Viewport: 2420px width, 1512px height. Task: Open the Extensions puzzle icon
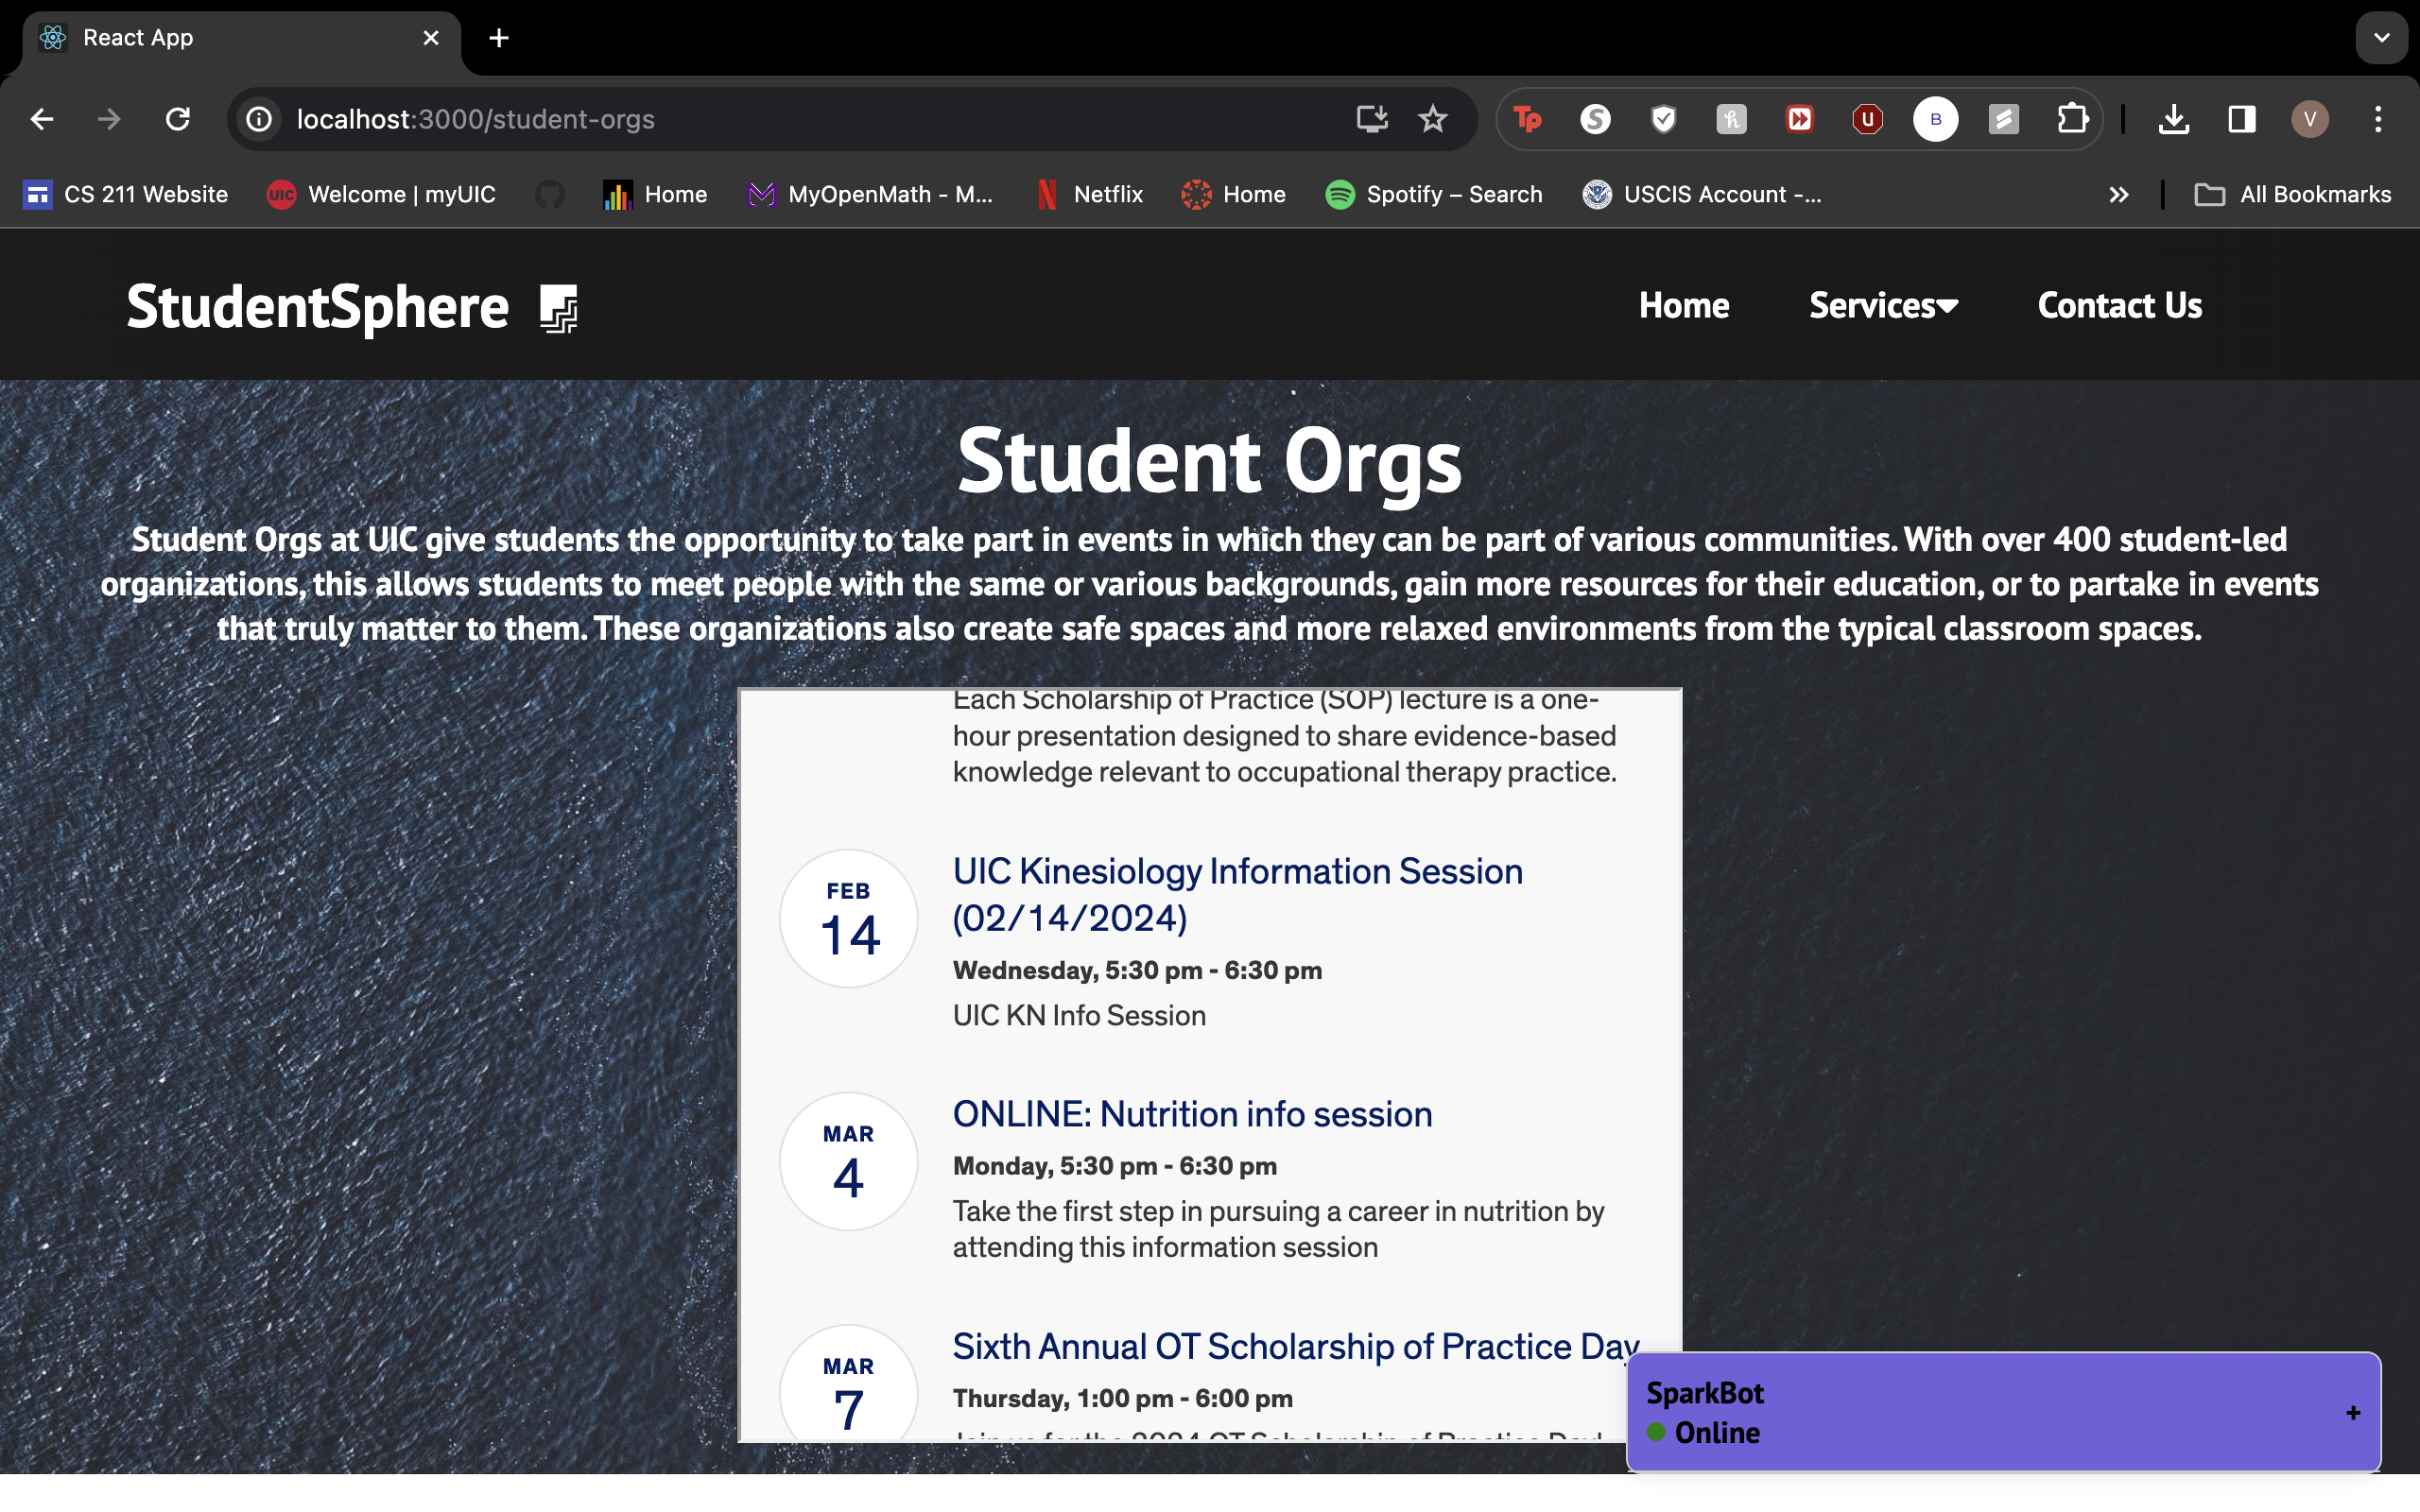[2072, 119]
